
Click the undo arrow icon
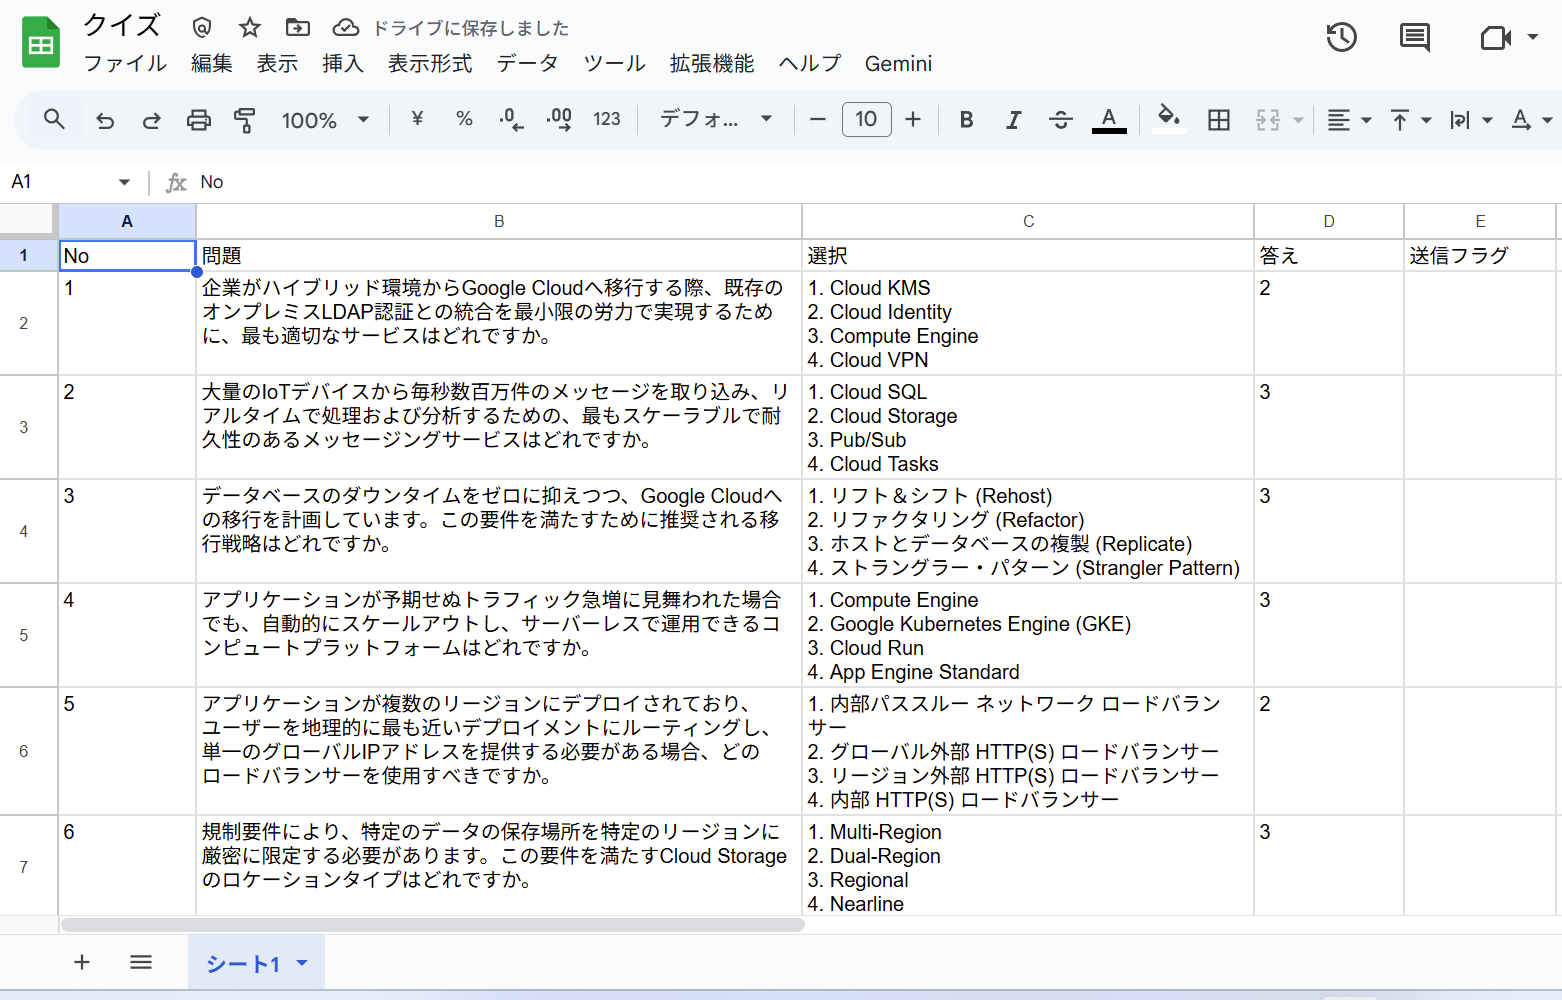[x=105, y=120]
